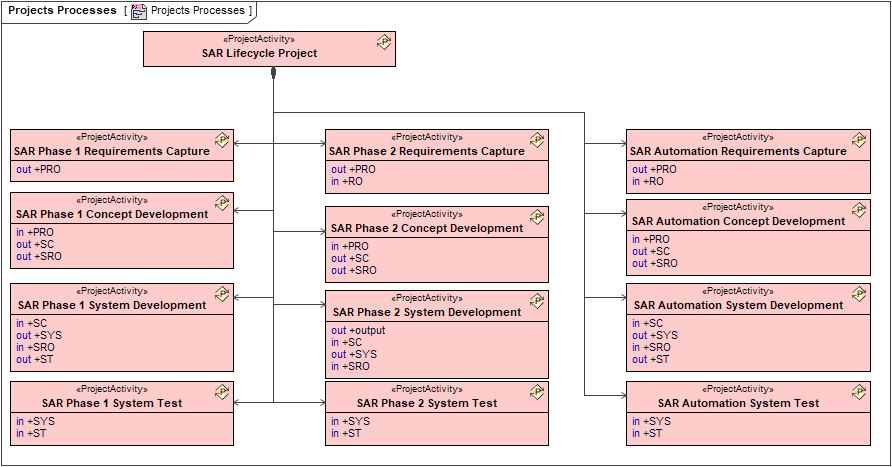892x467 pixels.
Task: Select 'in +ST' in SAR Phase 2 System Test
Action: 347,434
